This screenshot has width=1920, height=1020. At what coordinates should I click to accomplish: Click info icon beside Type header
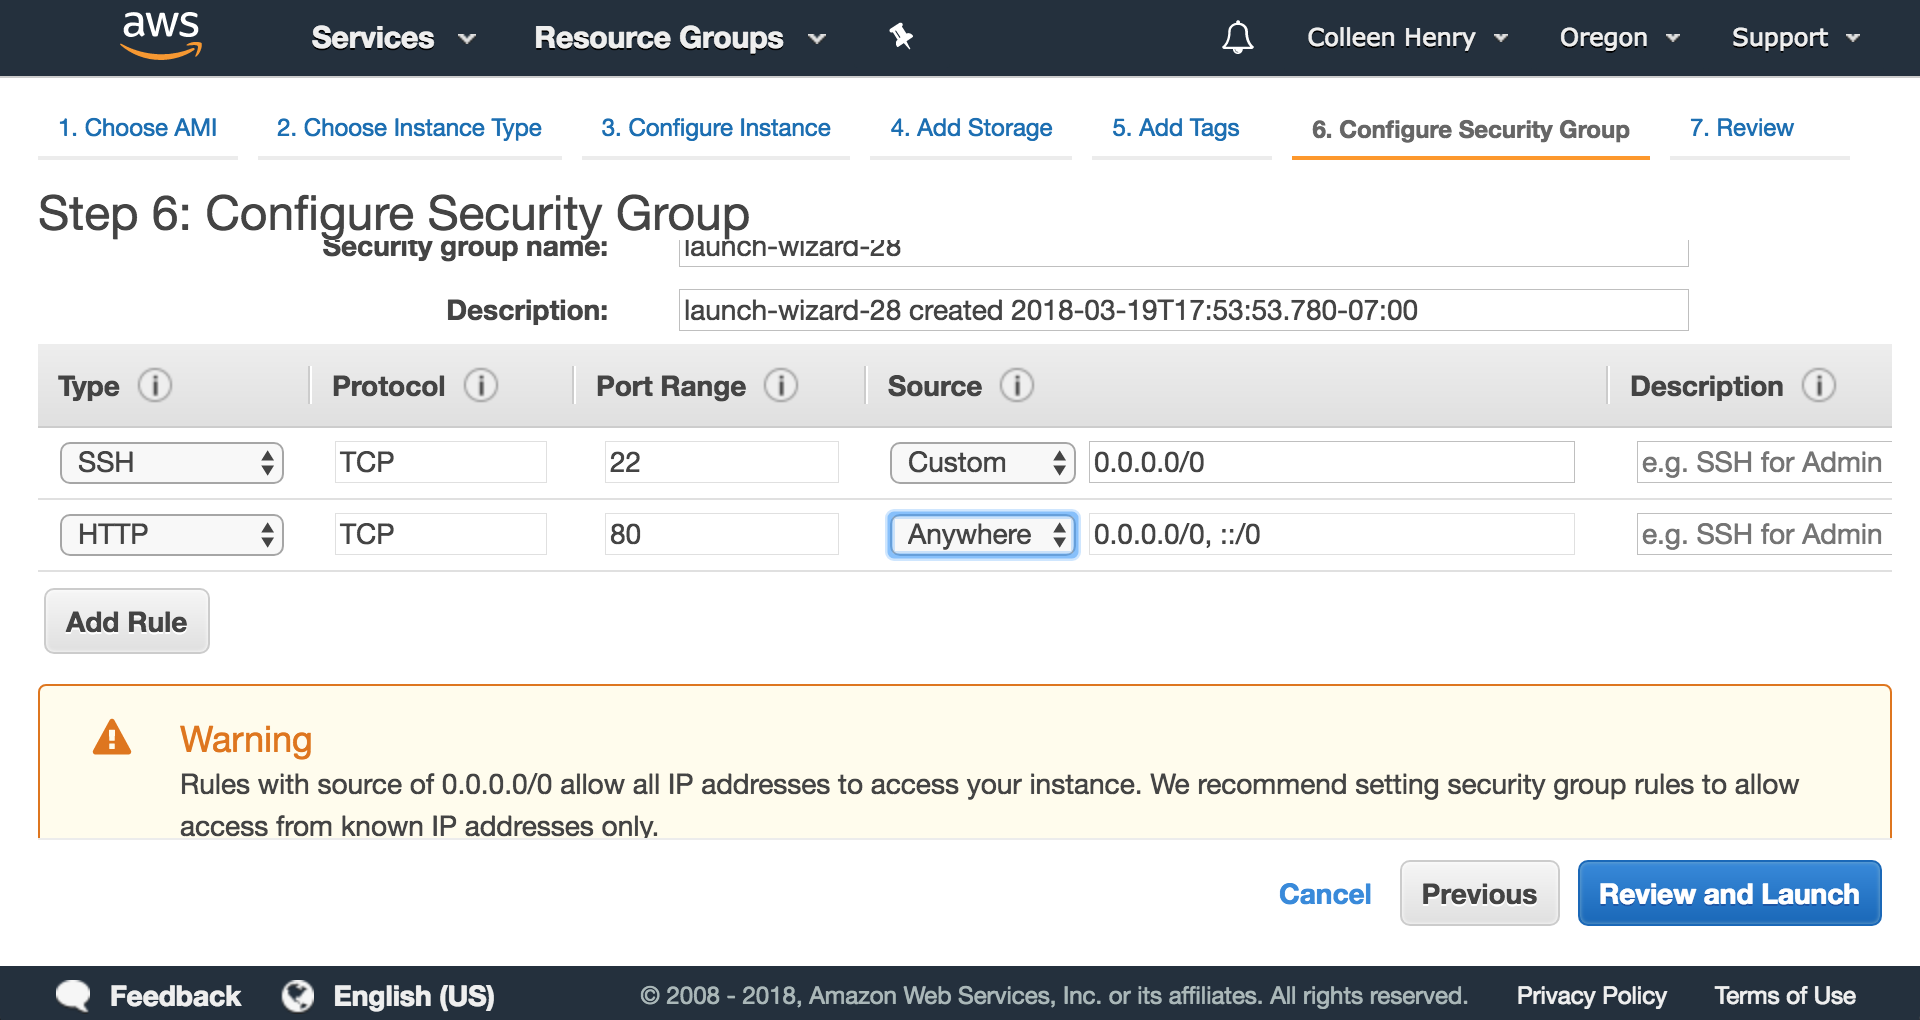(155, 385)
